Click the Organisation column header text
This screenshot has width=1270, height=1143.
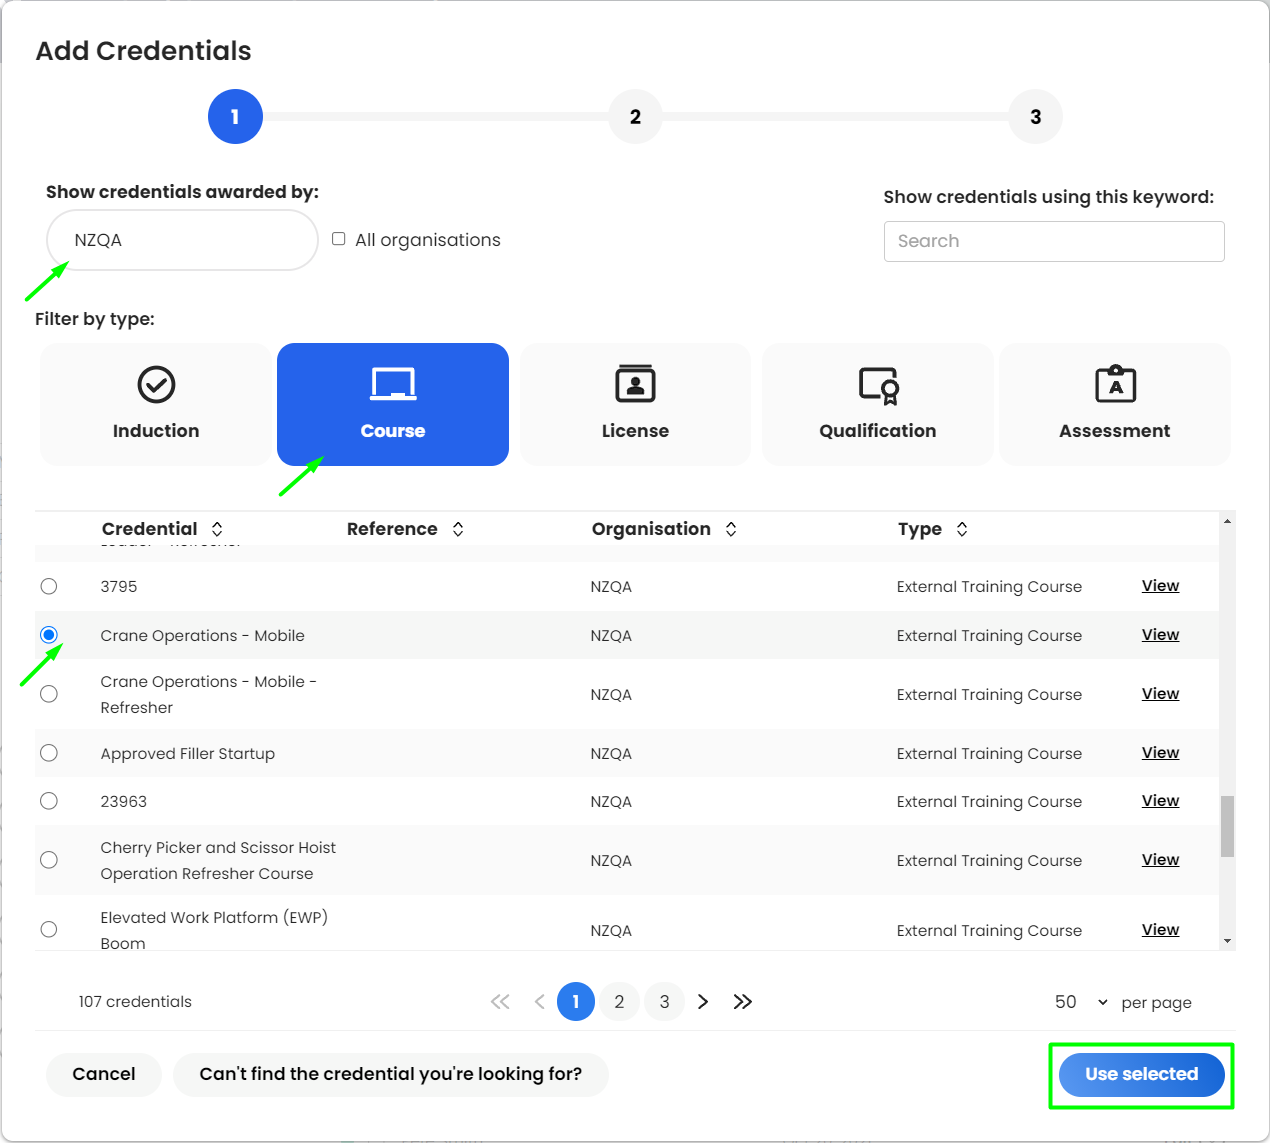coord(651,529)
